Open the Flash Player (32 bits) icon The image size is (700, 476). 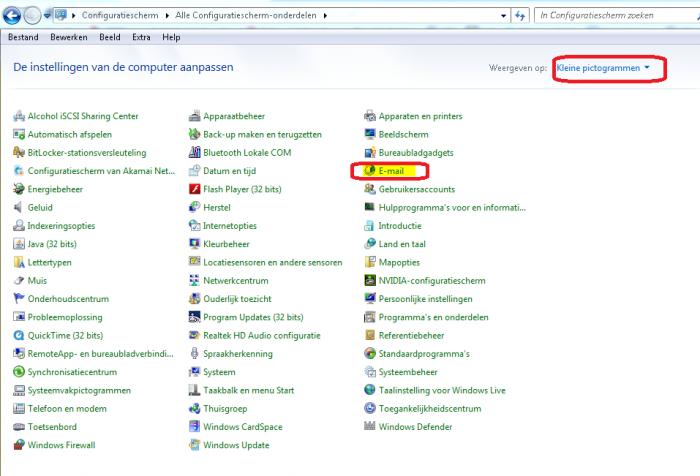point(194,189)
